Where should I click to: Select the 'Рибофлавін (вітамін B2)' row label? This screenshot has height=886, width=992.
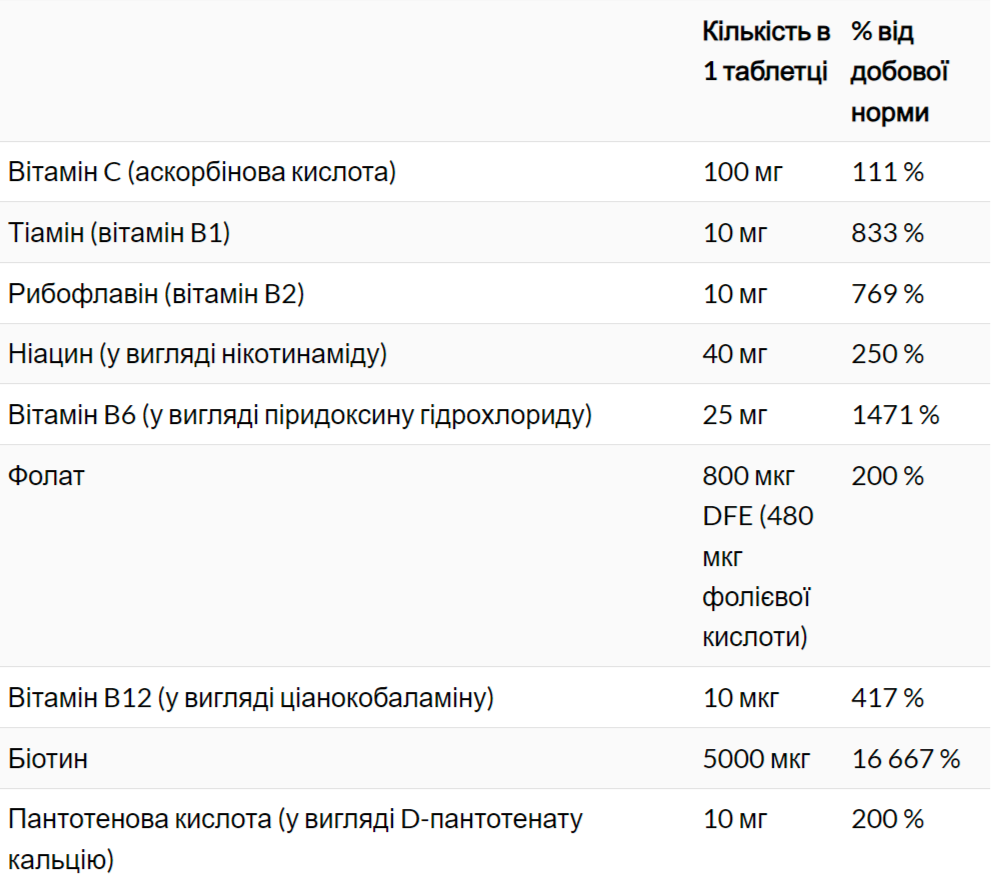pos(156,294)
